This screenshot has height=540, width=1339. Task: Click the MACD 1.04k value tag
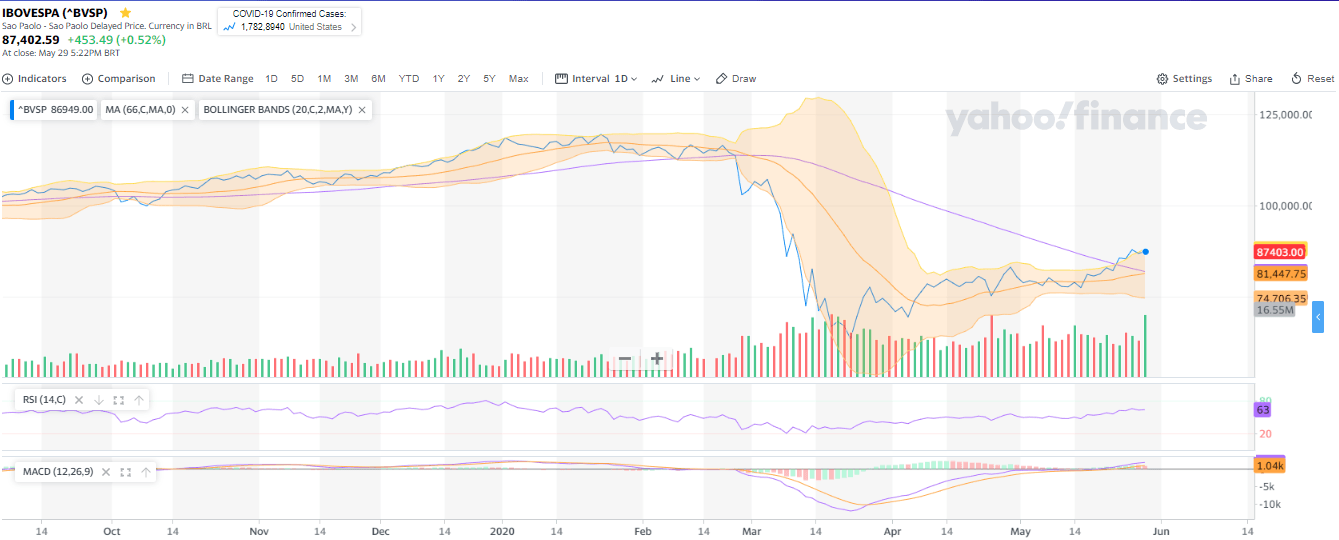[x=1270, y=466]
